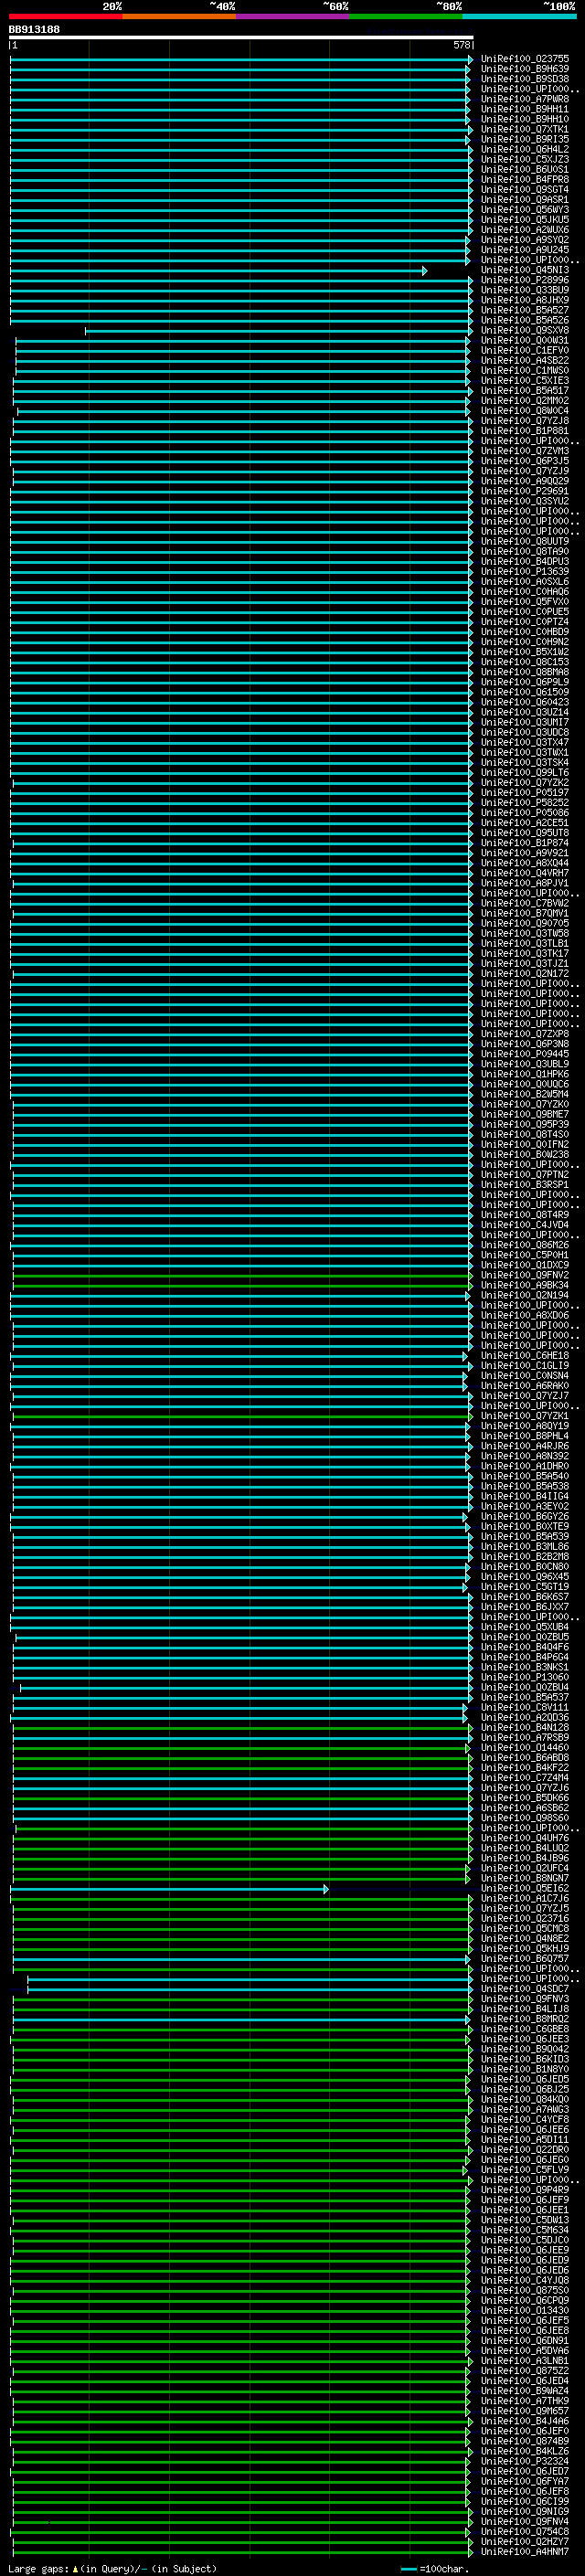Select the white query bar BB913188
This screenshot has height=2576, width=585.
pos(241,37)
